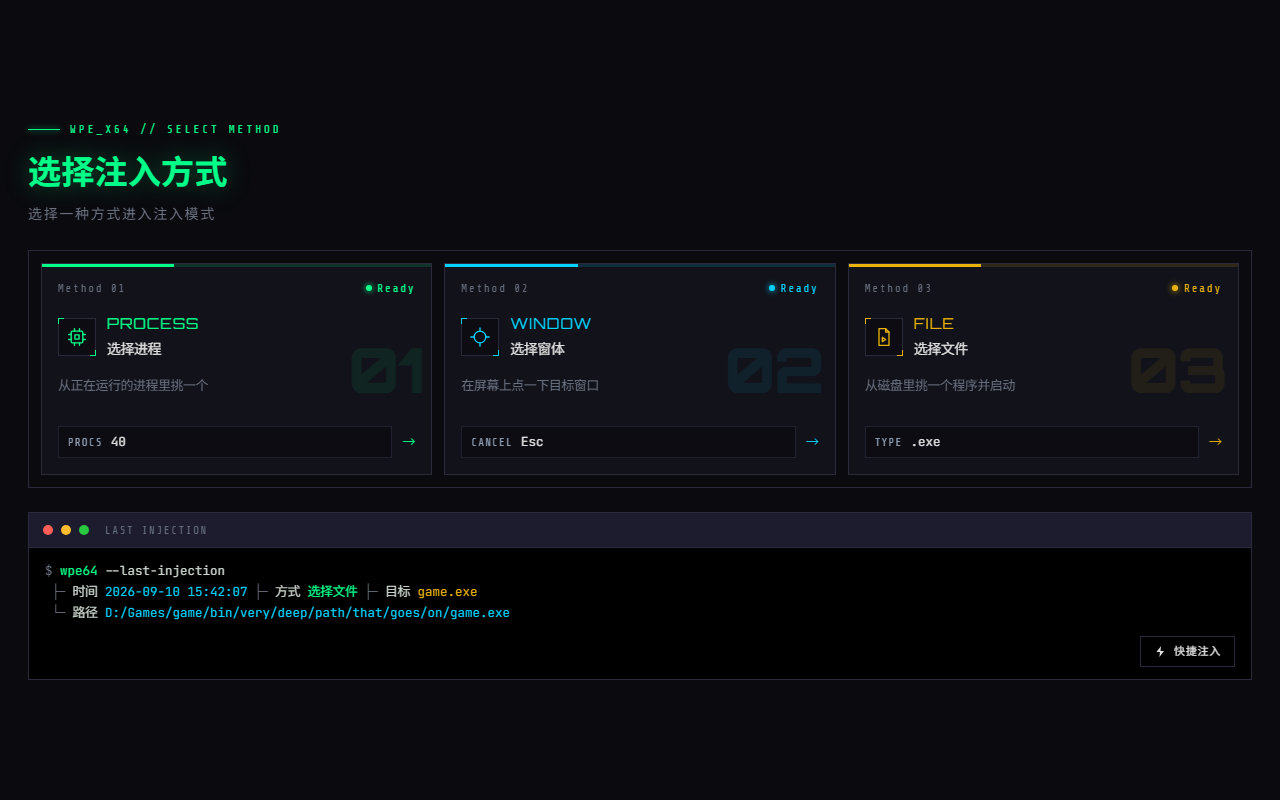Image resolution: width=1280 pixels, height=800 pixels.
Task: Click the green dot in terminal header
Action: click(x=84, y=530)
